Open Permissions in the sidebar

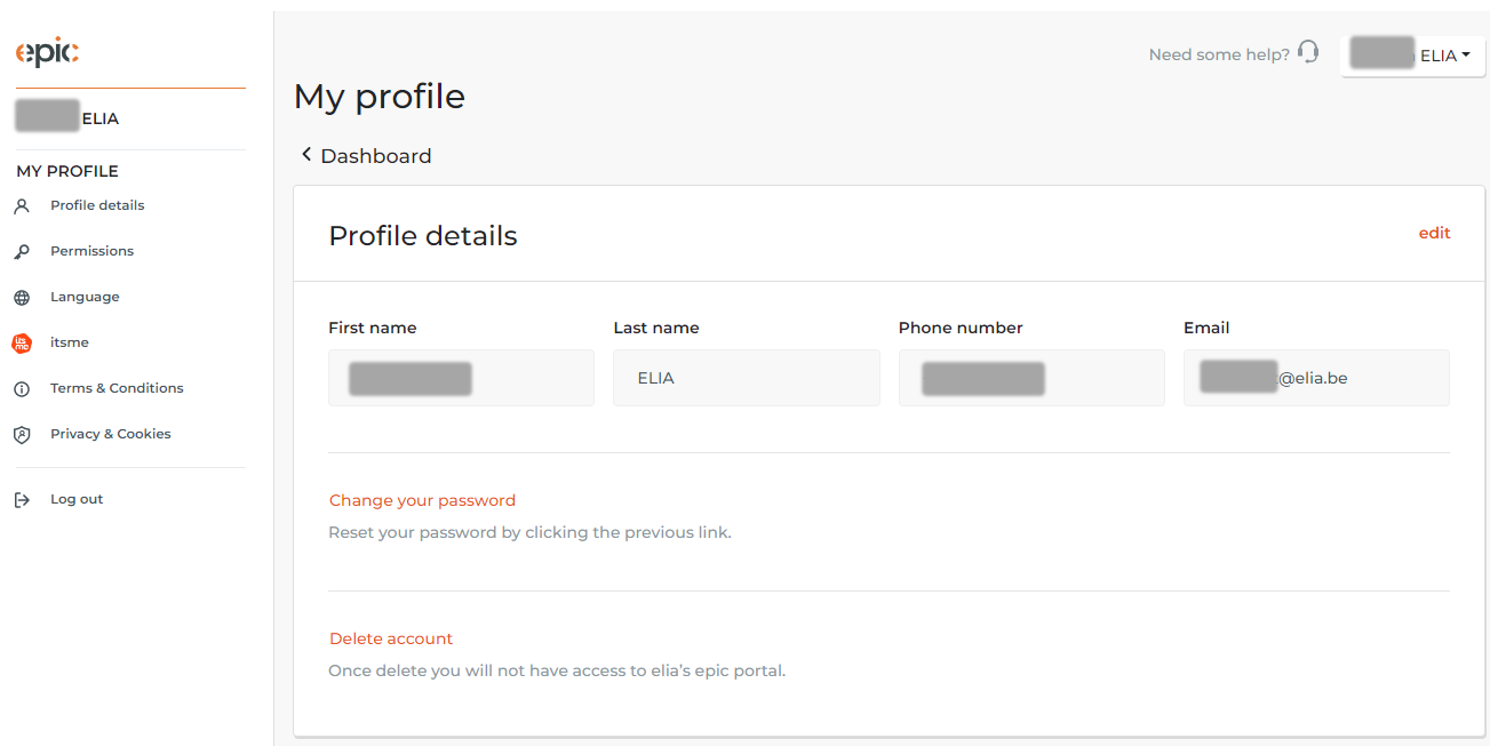click(x=92, y=251)
